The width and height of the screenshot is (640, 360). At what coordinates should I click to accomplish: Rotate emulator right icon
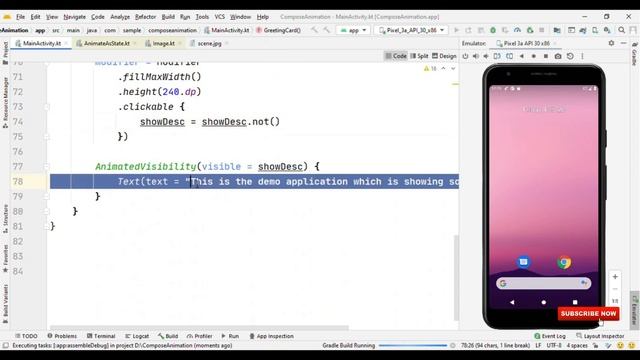[509, 56]
